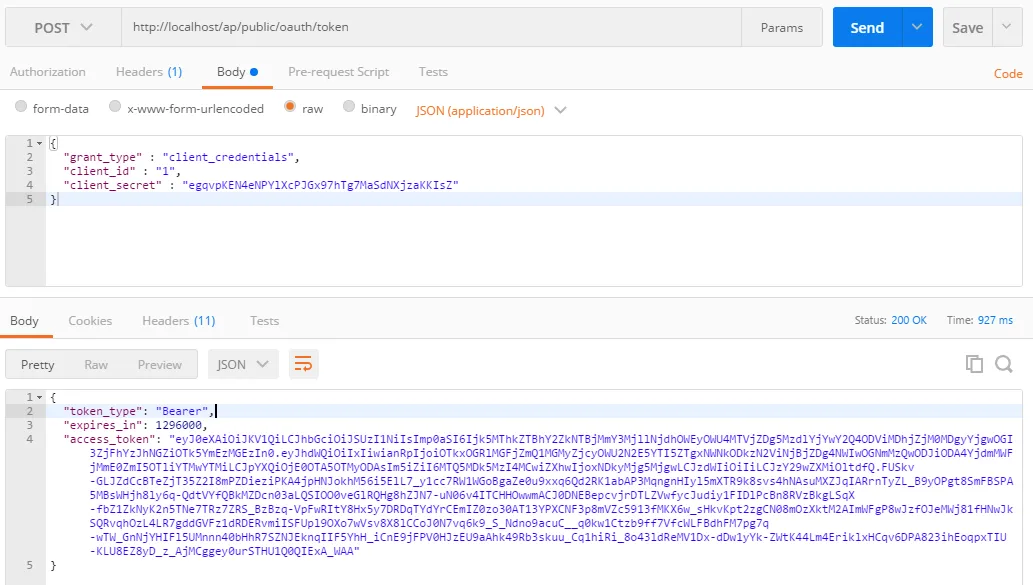This screenshot has width=1033, height=585.
Task: Open the POST method dropdown
Action: (64, 27)
